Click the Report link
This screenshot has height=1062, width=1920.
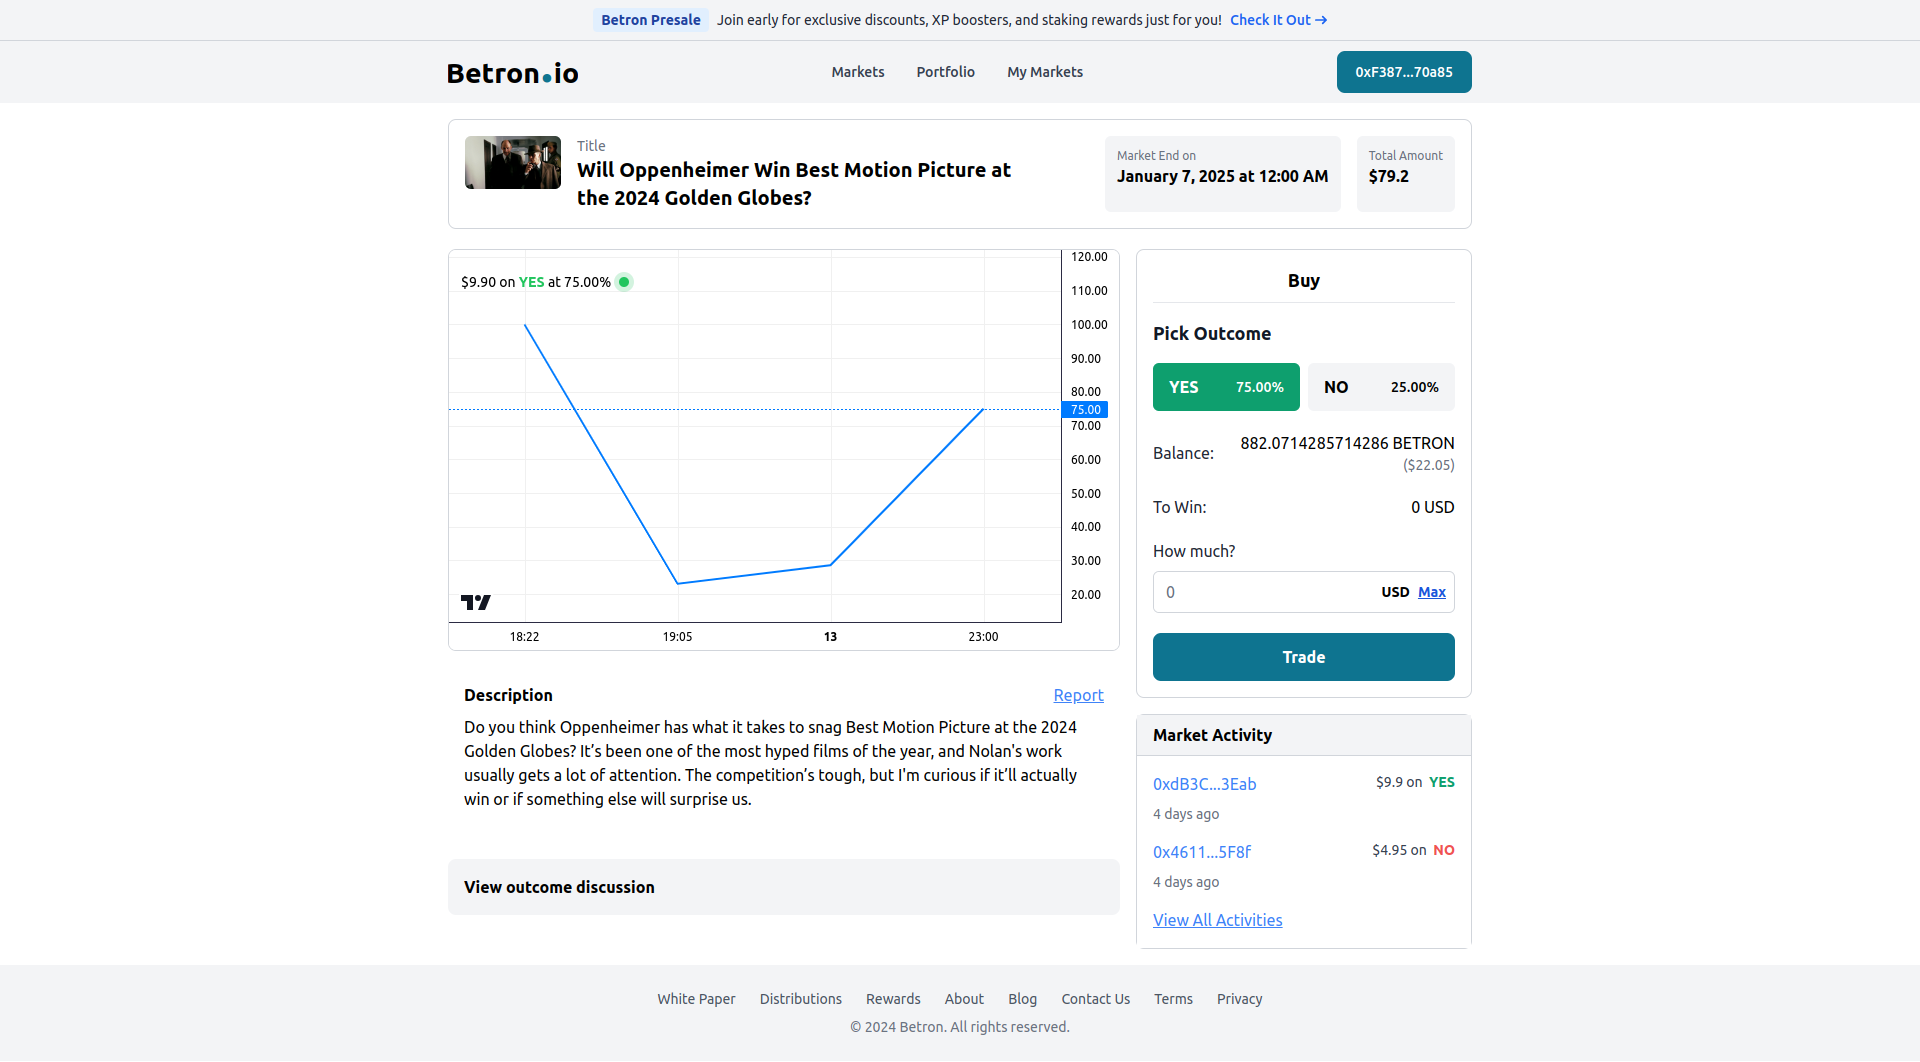[x=1078, y=695]
